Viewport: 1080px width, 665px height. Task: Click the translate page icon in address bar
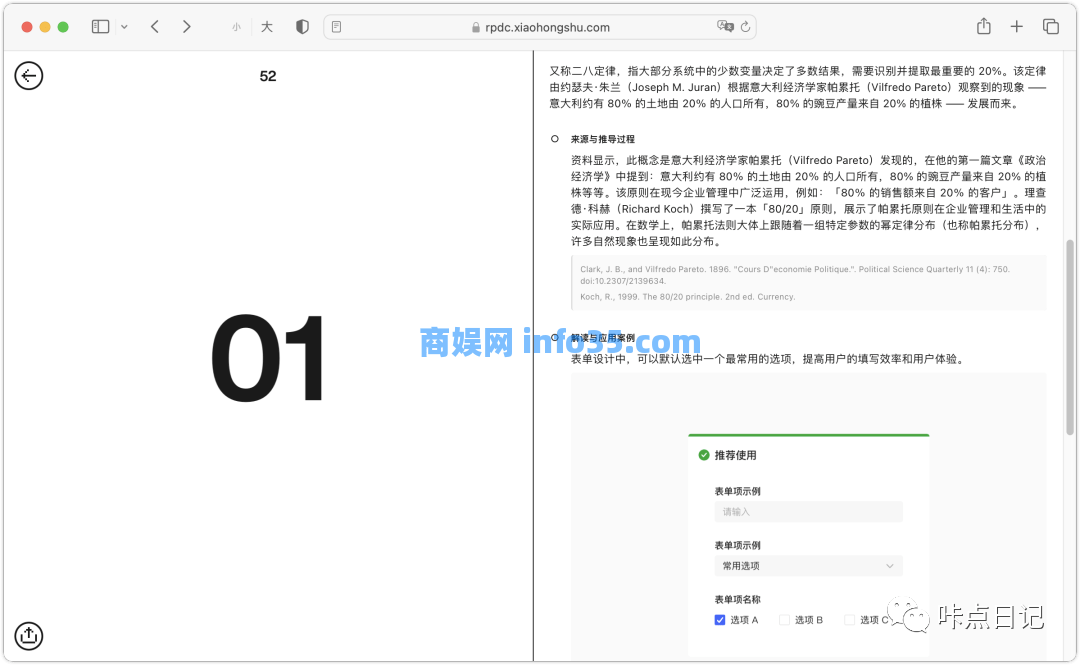click(725, 26)
